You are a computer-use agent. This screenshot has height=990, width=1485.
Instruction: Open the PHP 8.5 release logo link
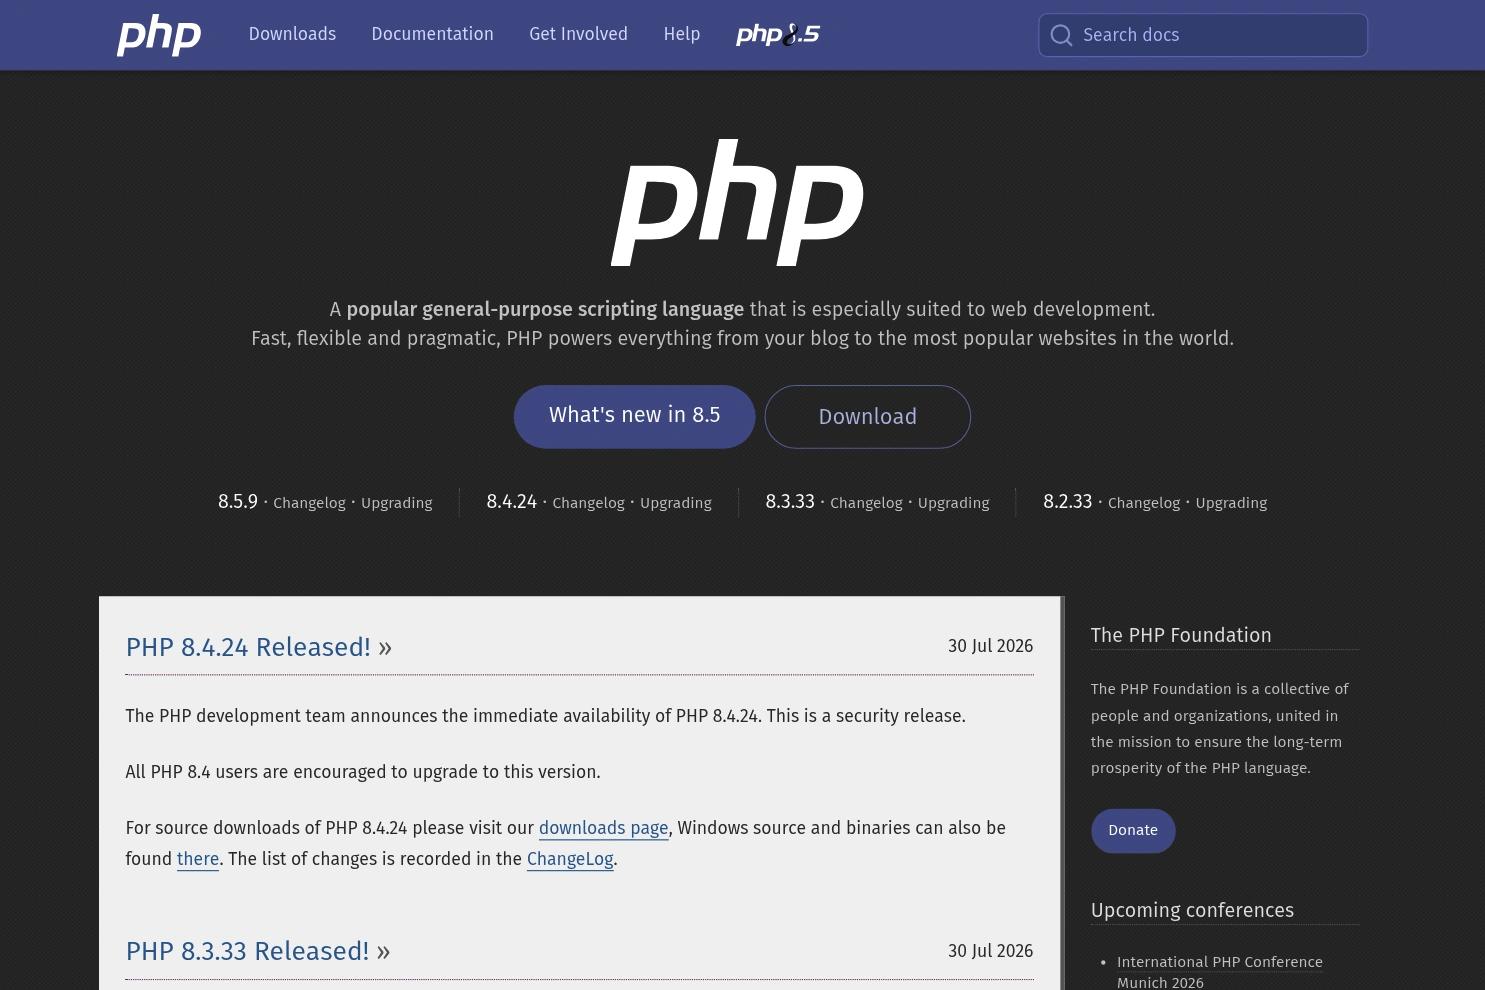pos(777,35)
